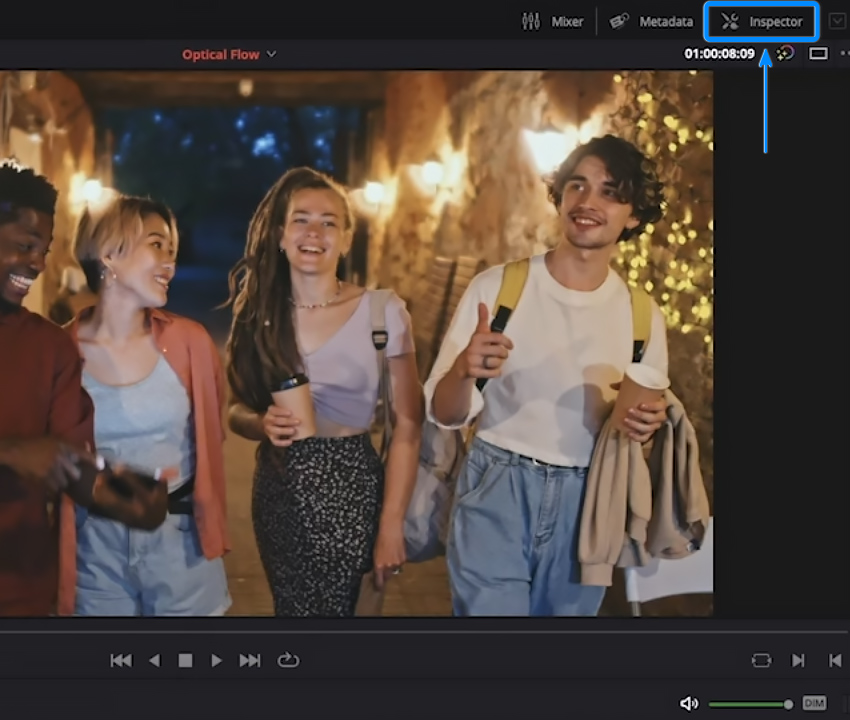
Task: Click the single viewer mode icon
Action: coord(818,54)
